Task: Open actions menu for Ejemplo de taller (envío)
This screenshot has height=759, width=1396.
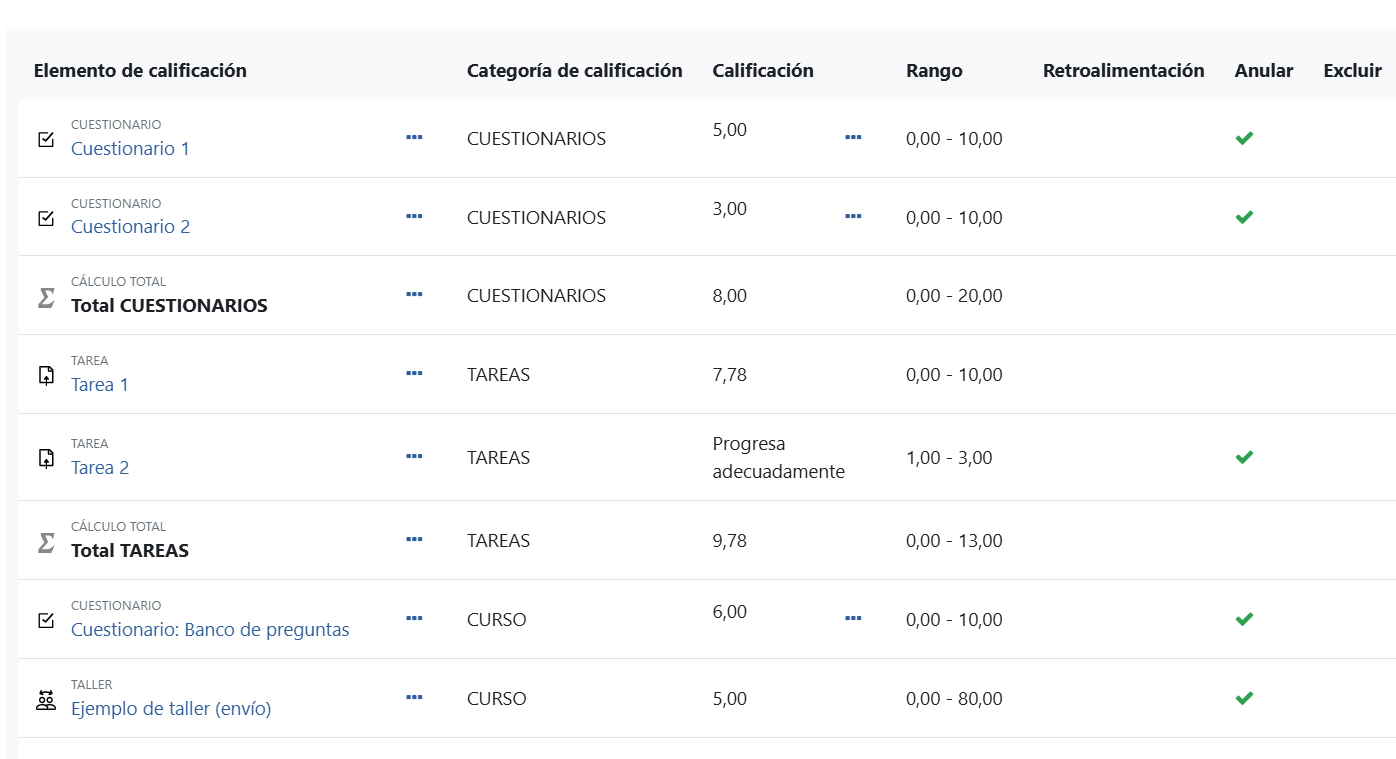Action: [414, 697]
